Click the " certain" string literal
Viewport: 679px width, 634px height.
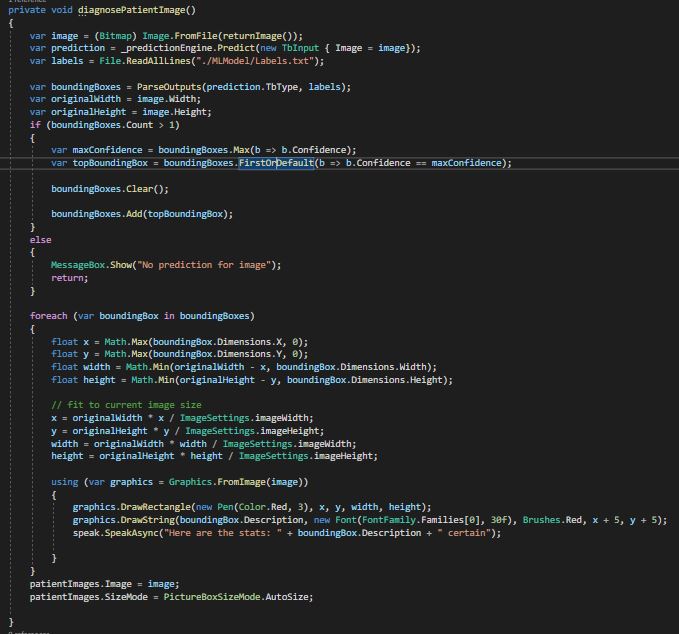tap(463, 533)
